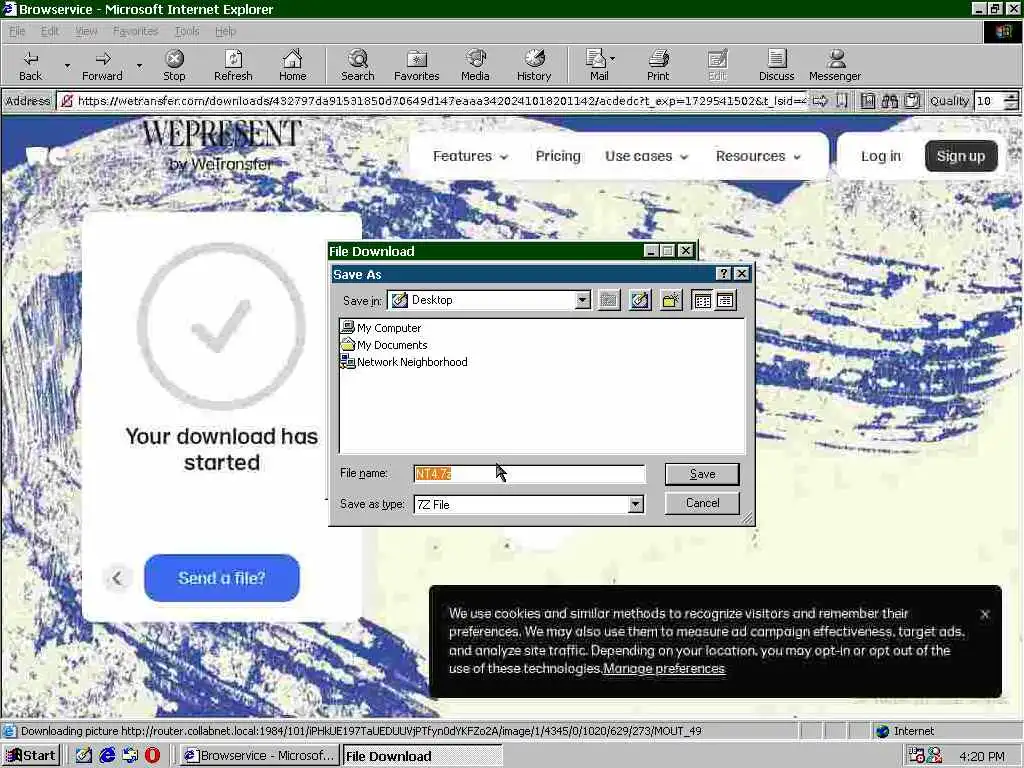Open the Start menu
The width and height of the screenshot is (1024, 768).
click(x=31, y=756)
